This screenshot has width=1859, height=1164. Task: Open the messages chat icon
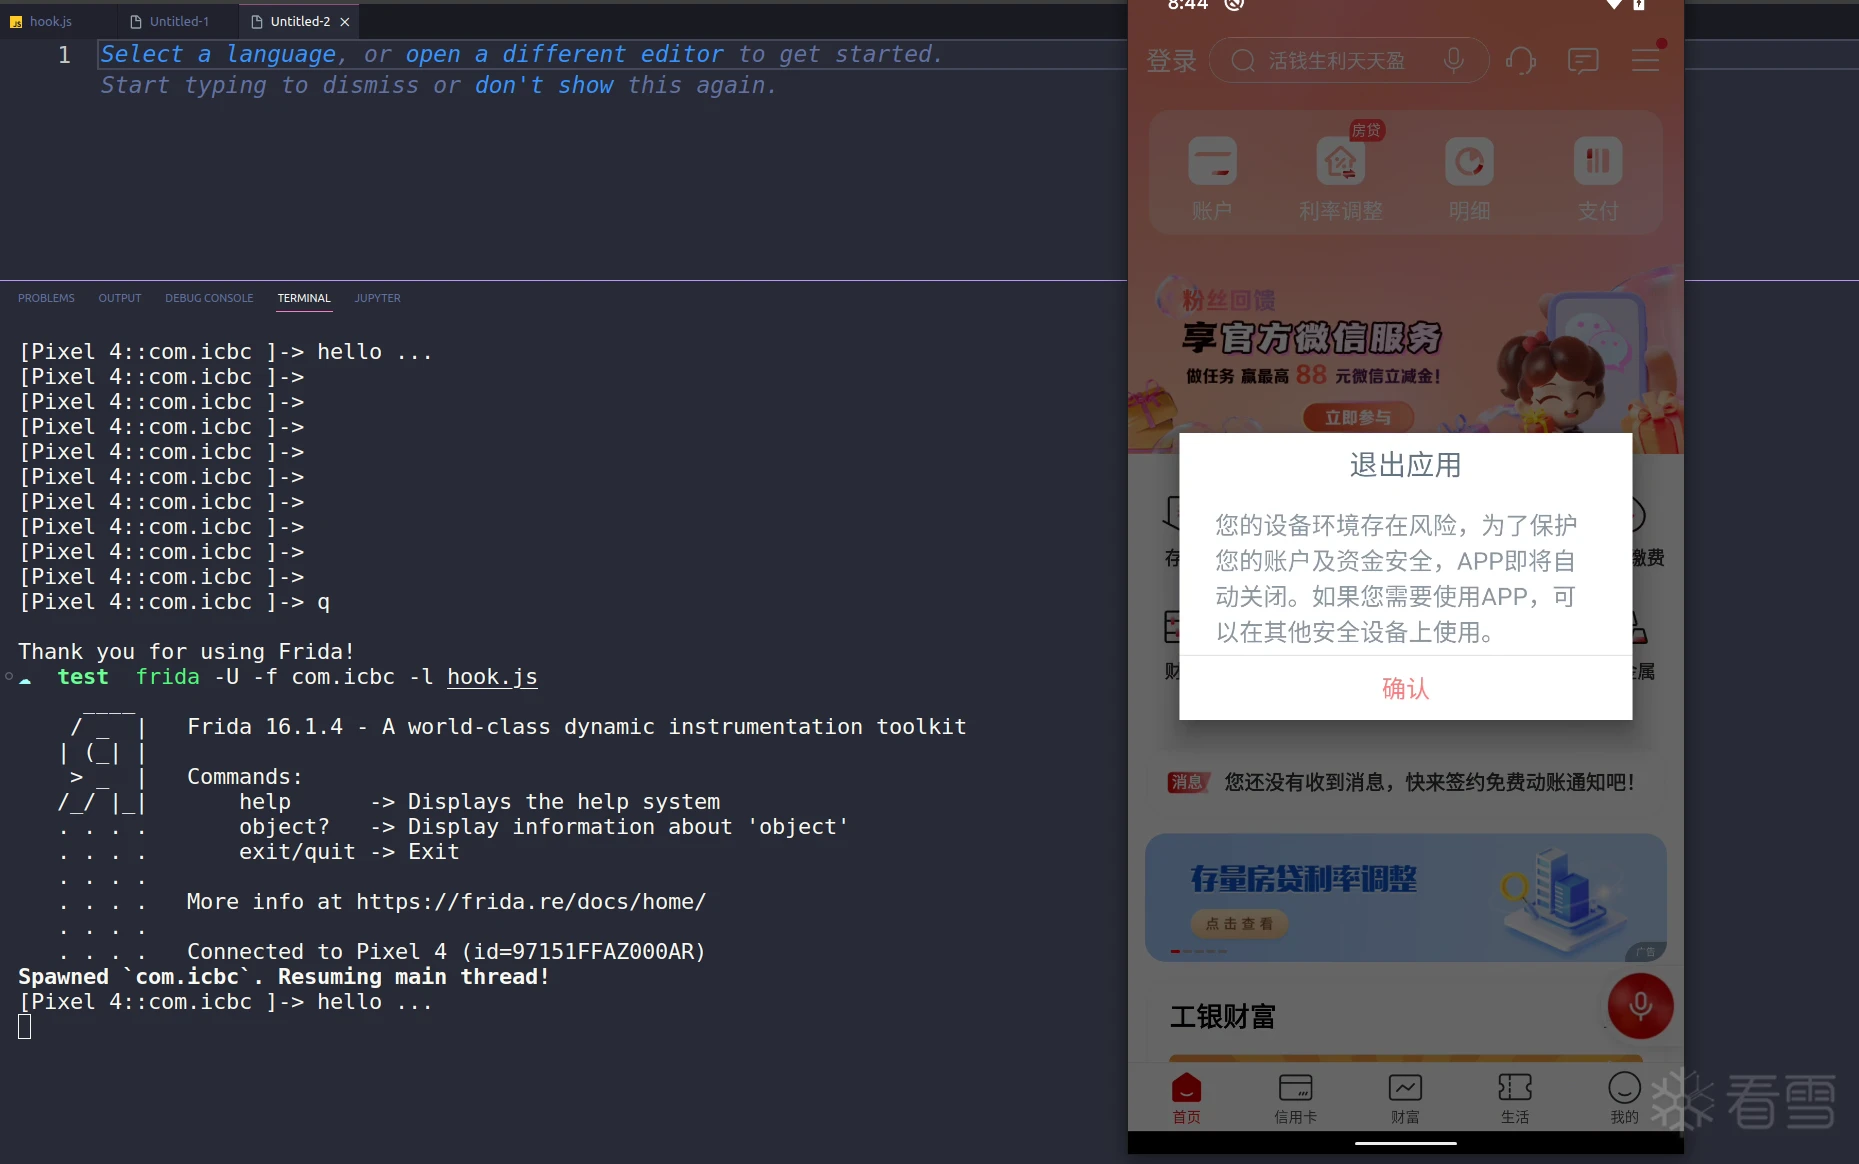pyautogui.click(x=1583, y=61)
